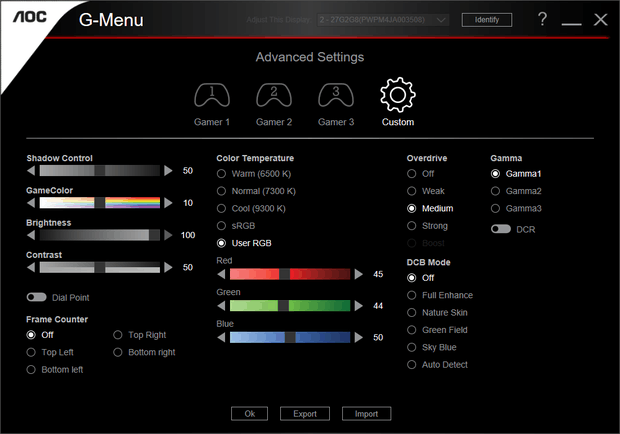Increase Red value with right arrow
Image resolution: width=620 pixels, height=434 pixels.
(359, 274)
